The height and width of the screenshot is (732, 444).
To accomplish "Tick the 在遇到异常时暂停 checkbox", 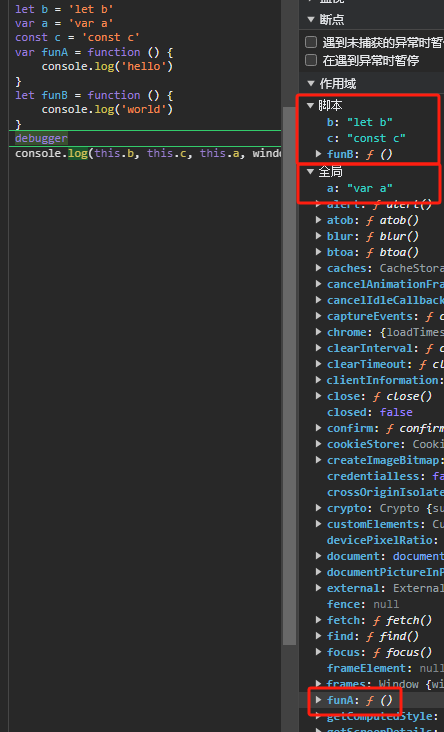I will point(311,60).
